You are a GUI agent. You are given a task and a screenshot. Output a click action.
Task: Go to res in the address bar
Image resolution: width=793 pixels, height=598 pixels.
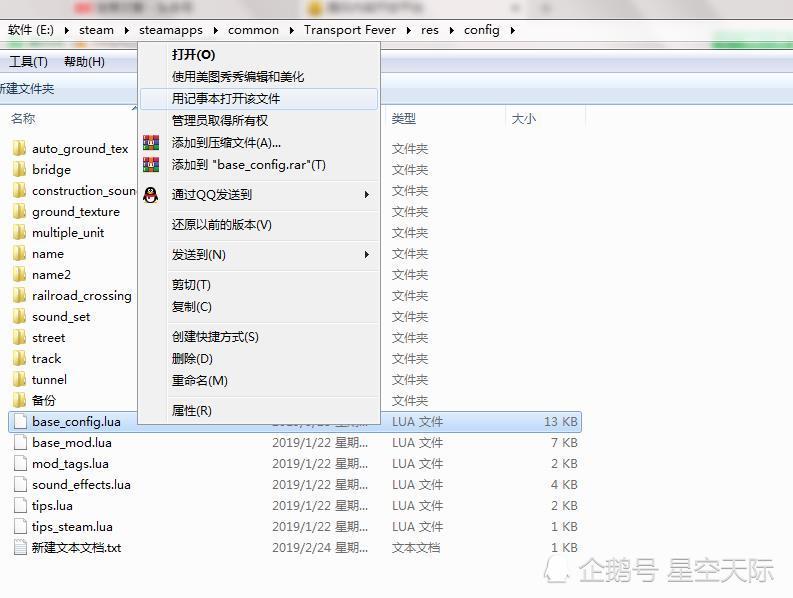point(430,30)
